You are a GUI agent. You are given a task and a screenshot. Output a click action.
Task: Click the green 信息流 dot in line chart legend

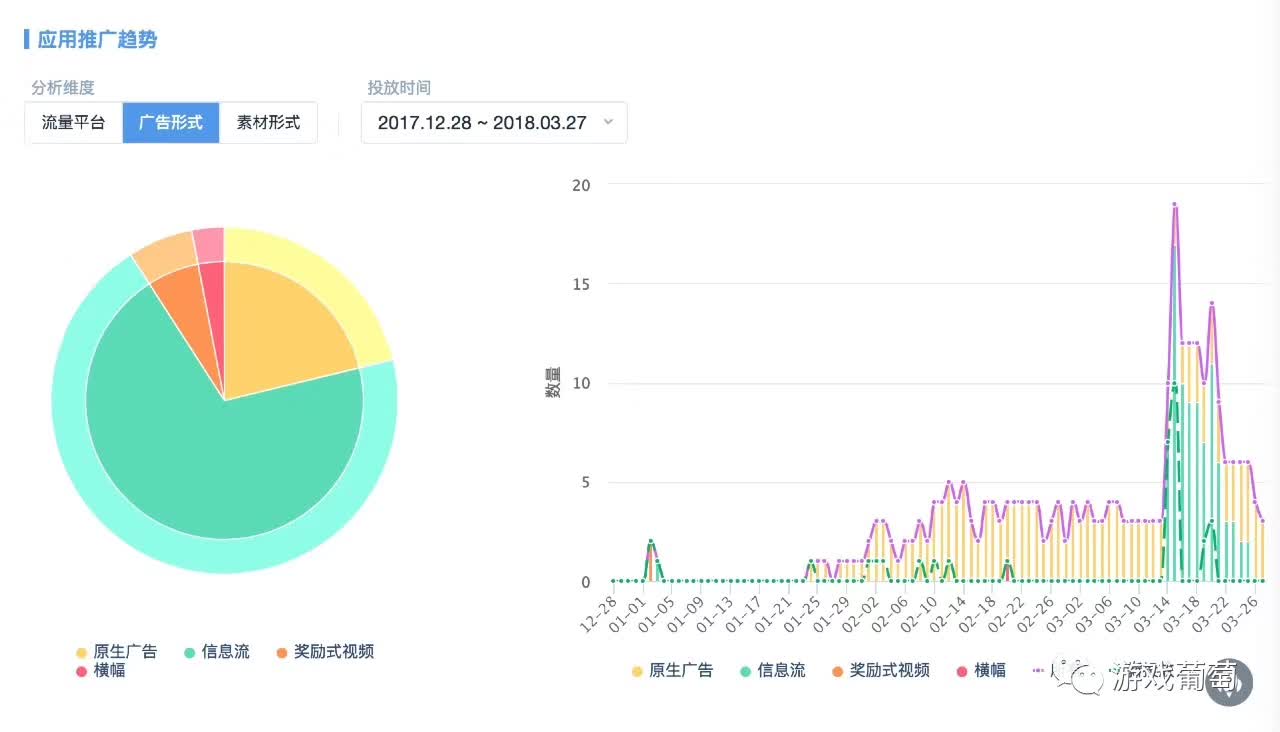745,671
